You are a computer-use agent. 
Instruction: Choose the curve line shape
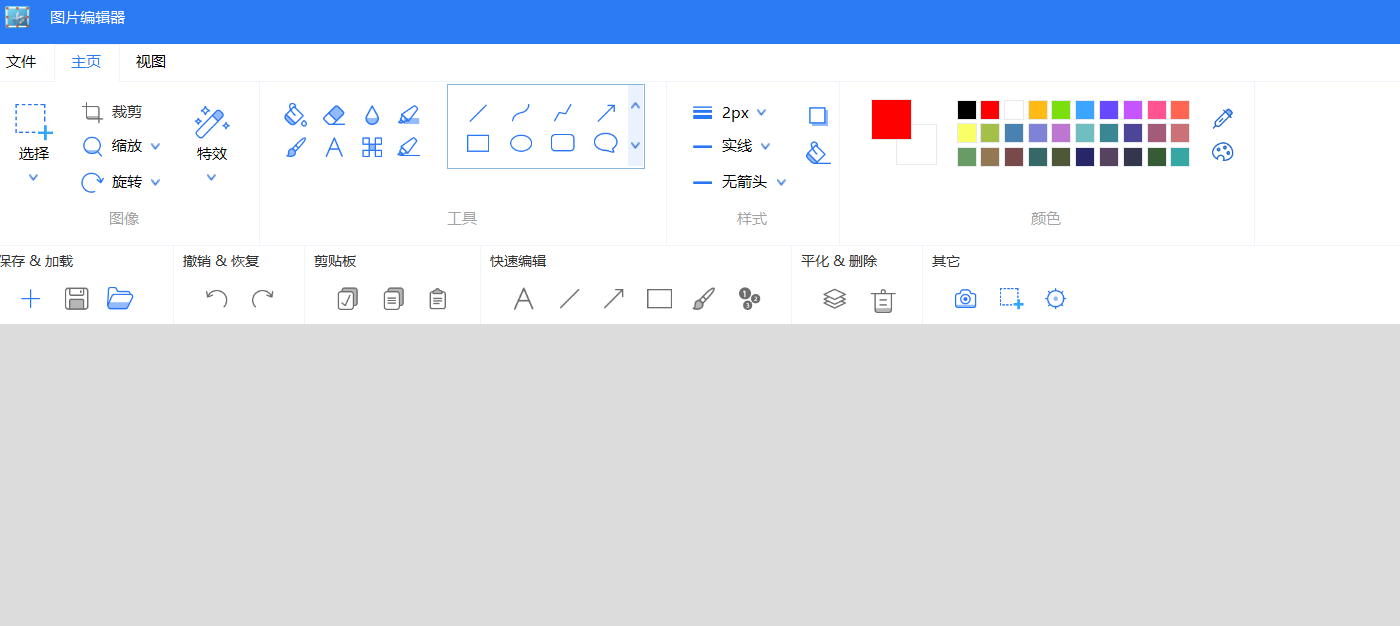(521, 113)
